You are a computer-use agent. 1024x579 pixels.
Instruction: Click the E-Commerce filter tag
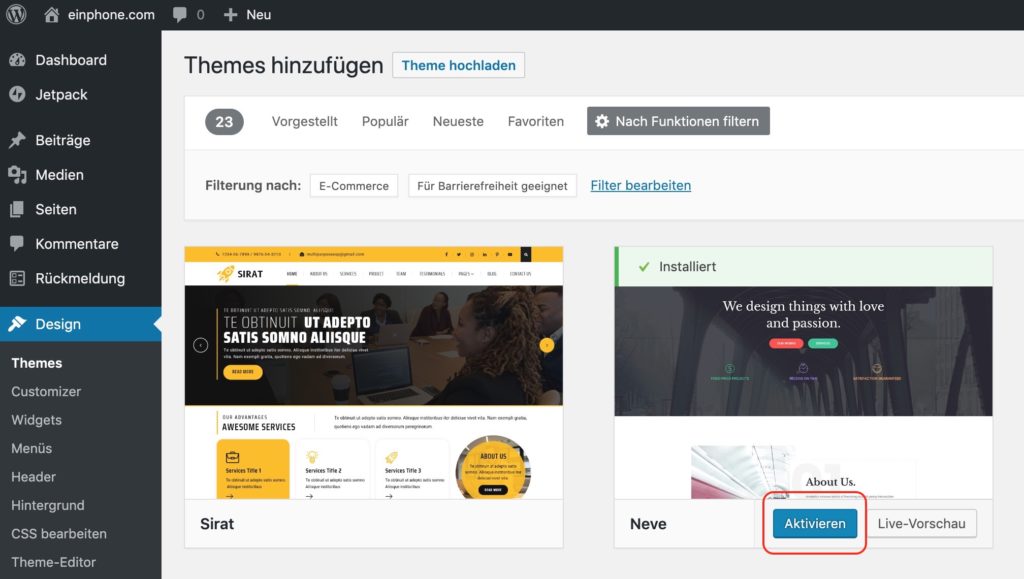pos(354,186)
